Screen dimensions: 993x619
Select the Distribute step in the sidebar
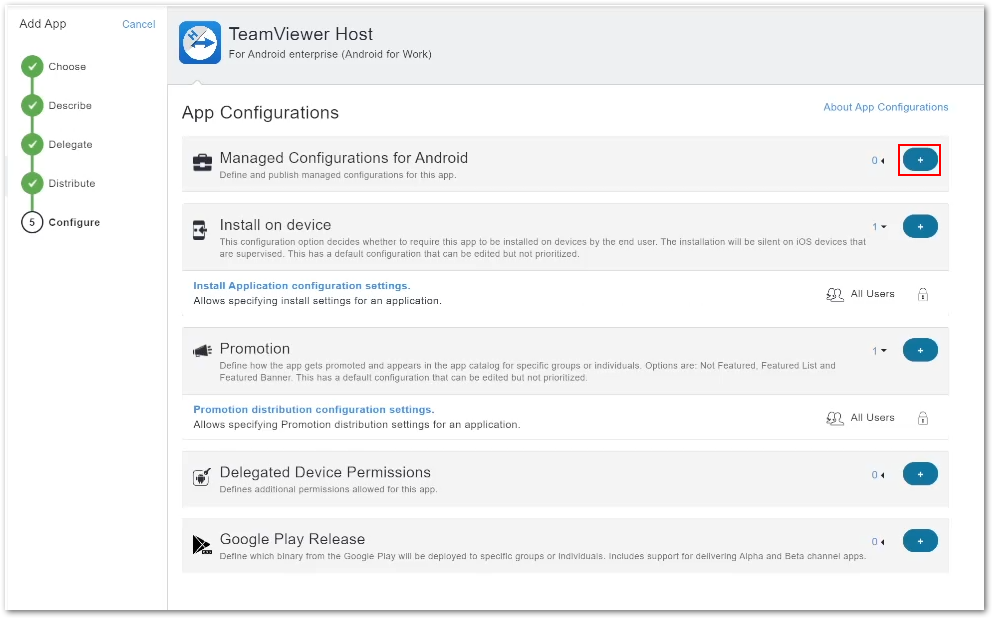click(72, 183)
